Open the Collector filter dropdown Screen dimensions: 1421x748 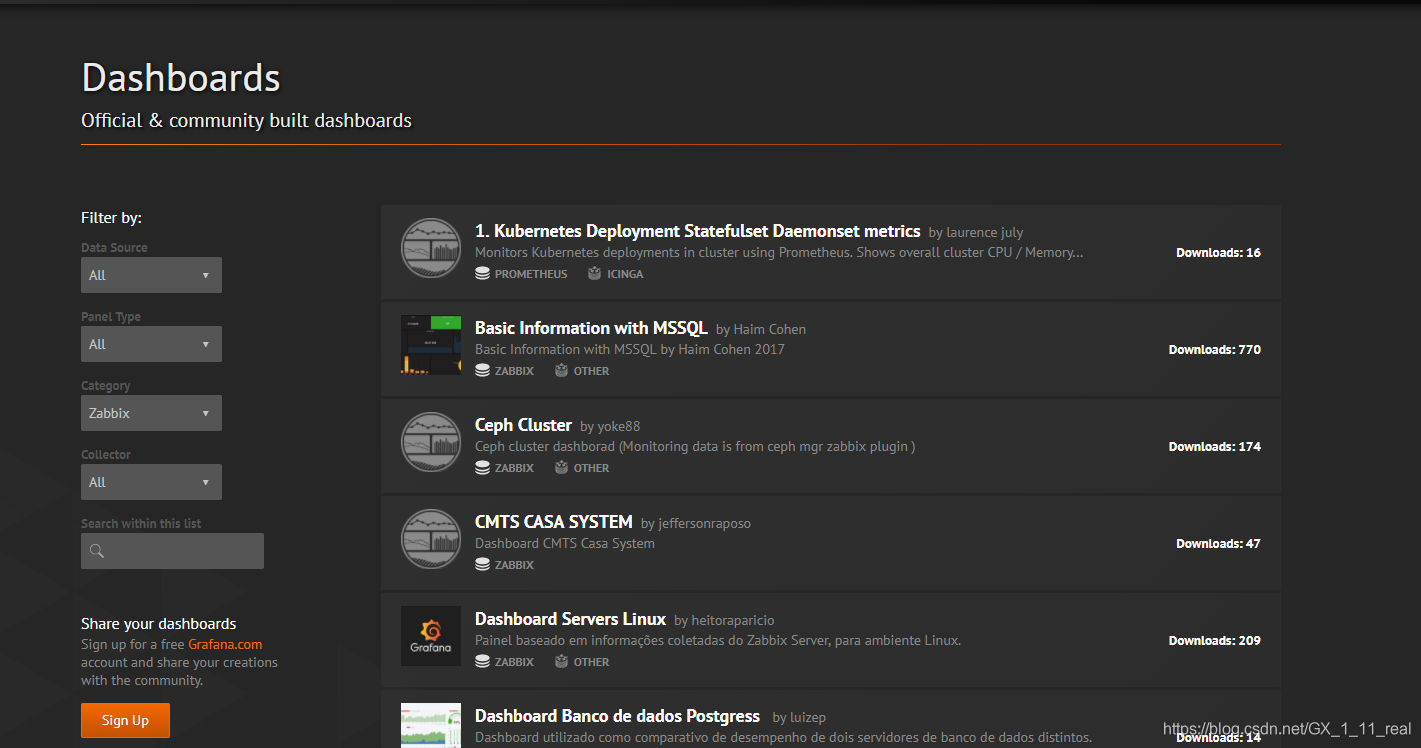click(151, 482)
